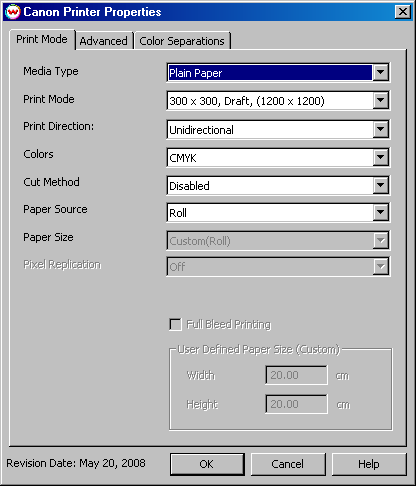Open Help for printer properties
Screen dimensions: 416x486
(369, 464)
